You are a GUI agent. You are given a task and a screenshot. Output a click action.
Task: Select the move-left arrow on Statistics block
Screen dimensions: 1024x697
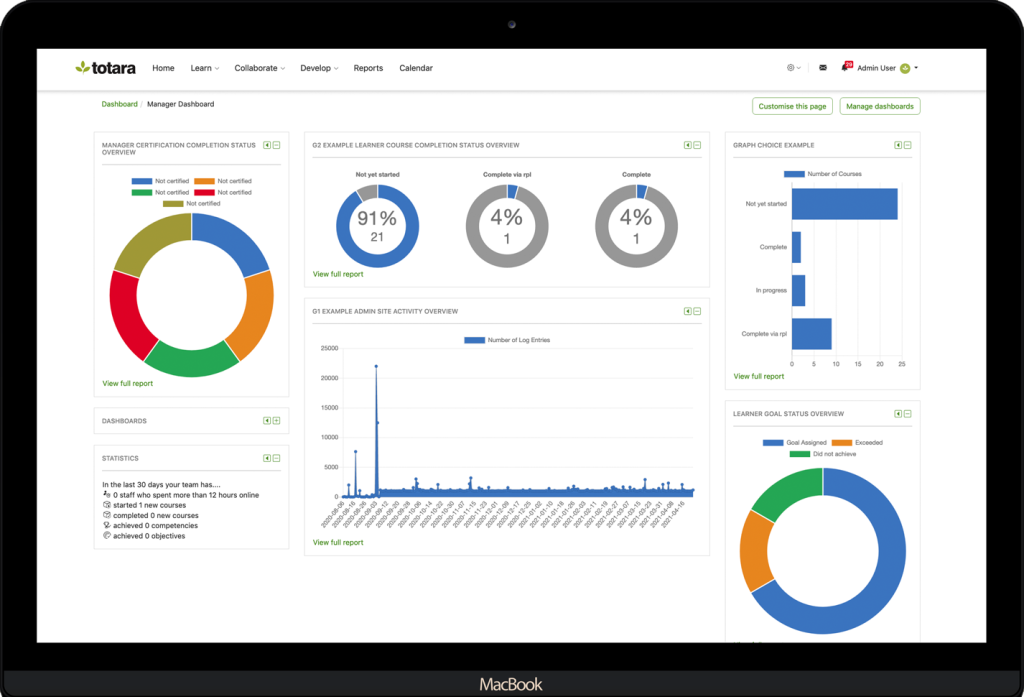pyautogui.click(x=266, y=458)
